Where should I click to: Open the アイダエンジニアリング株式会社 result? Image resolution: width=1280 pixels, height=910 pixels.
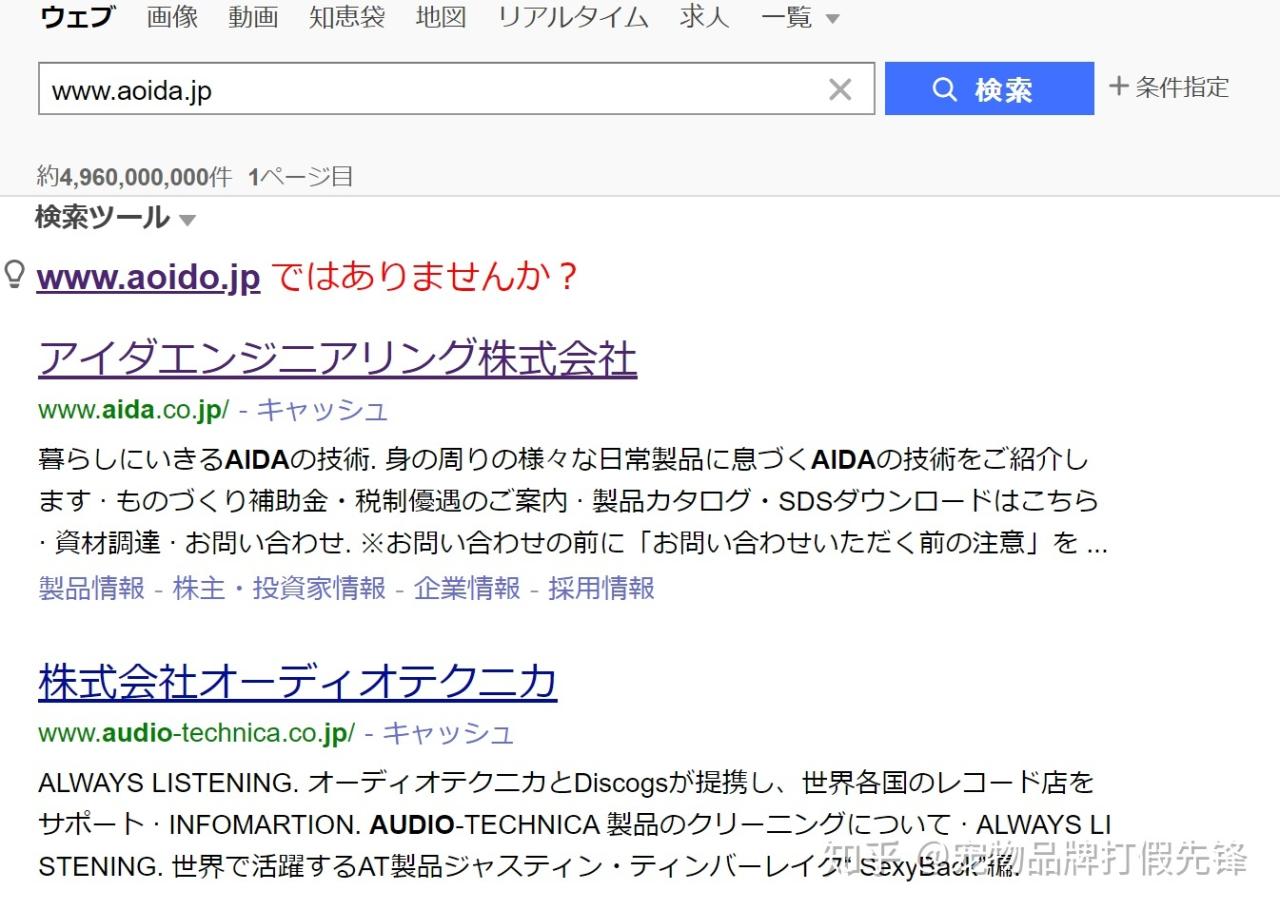click(x=337, y=359)
